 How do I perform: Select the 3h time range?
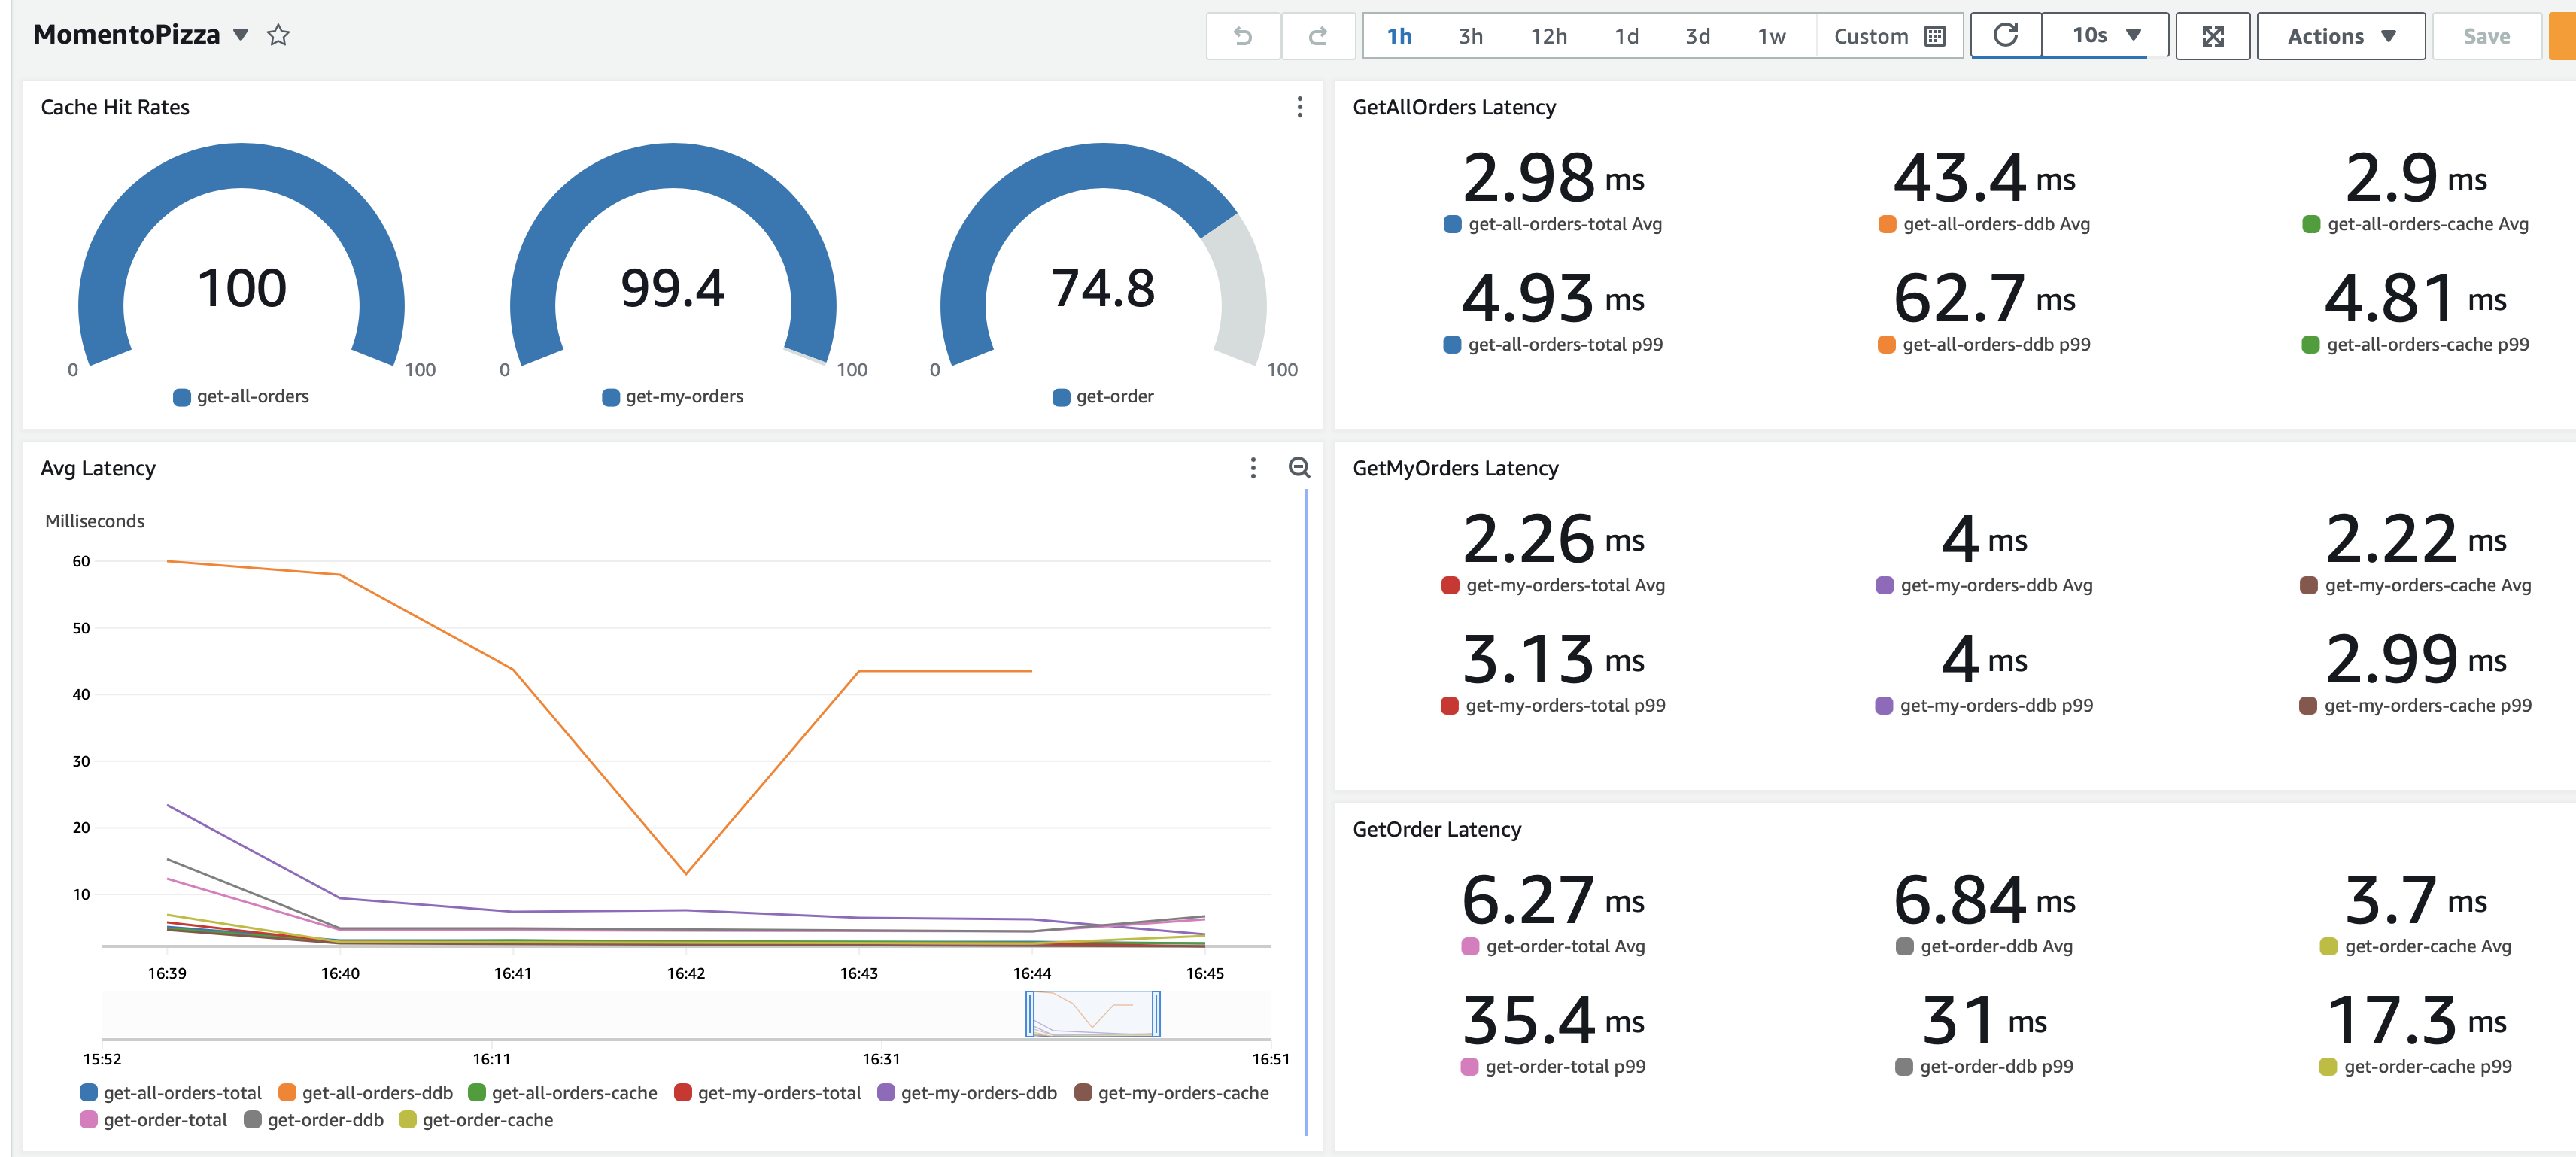(1470, 37)
